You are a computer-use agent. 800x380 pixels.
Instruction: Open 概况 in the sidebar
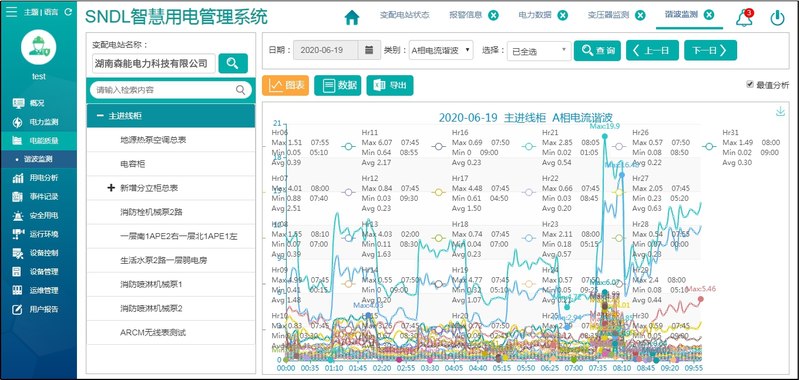tap(38, 103)
